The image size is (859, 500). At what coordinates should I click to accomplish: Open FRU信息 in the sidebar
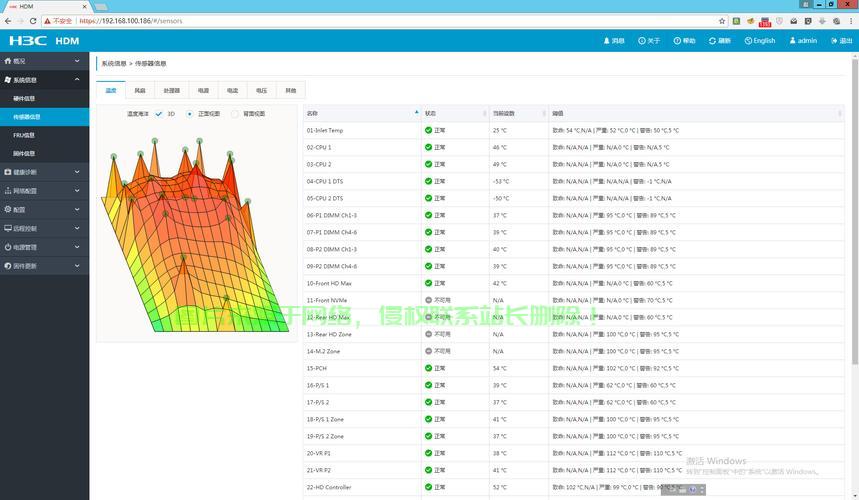coord(44,135)
